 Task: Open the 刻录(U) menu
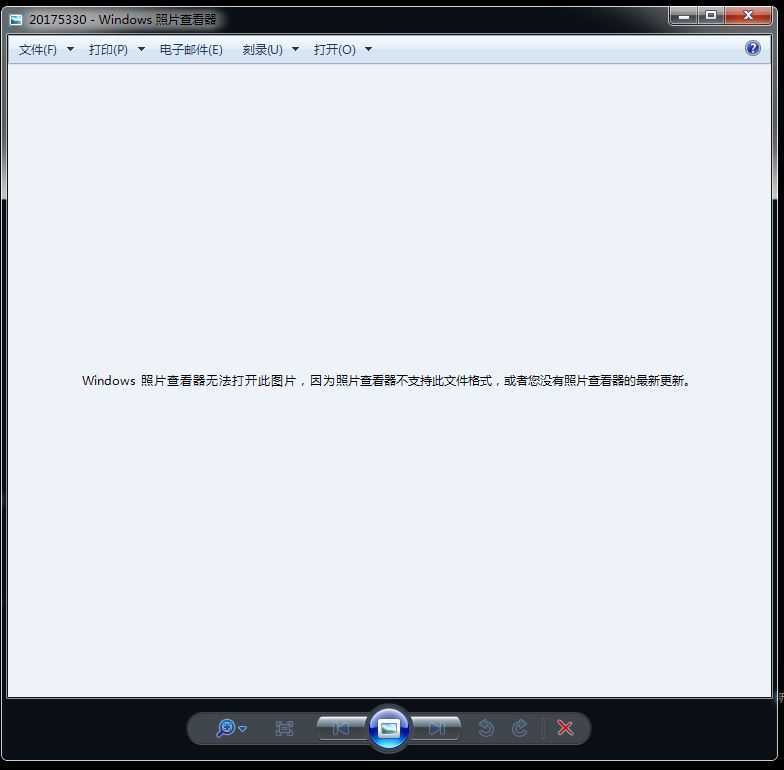262,50
